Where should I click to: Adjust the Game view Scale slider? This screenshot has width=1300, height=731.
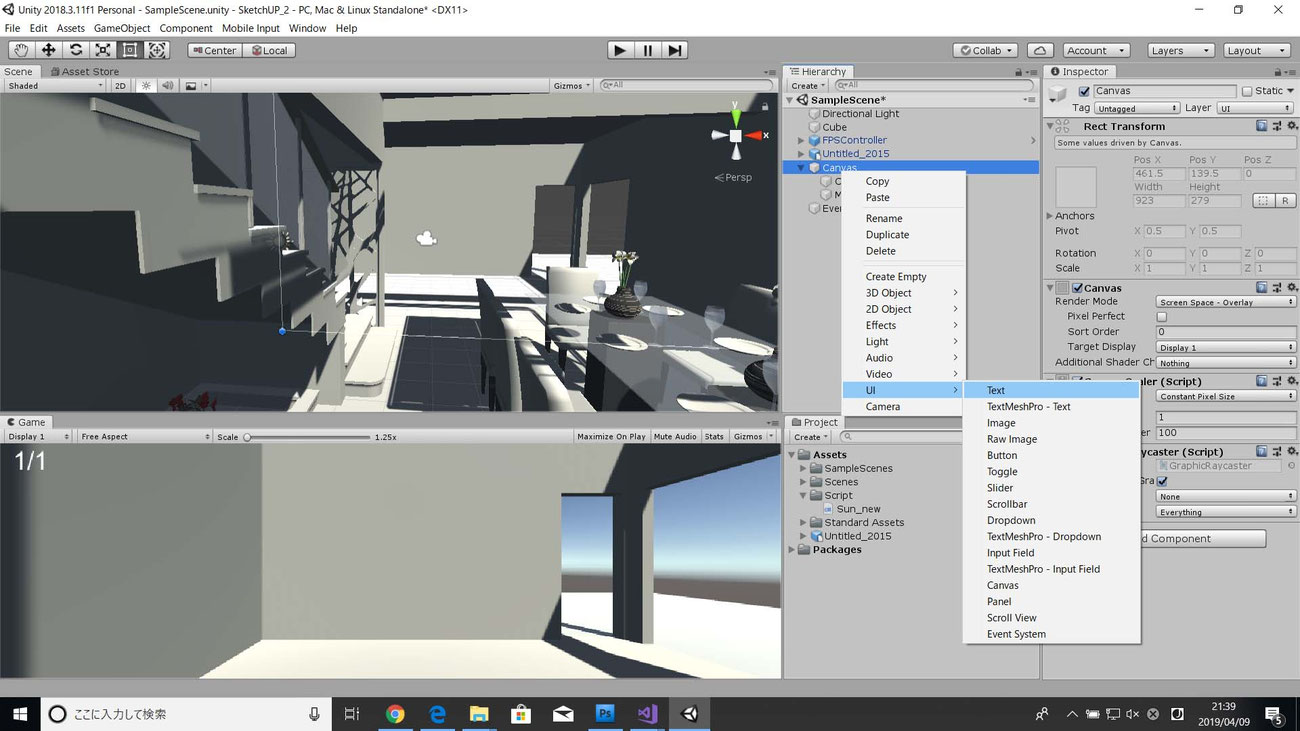coord(248,437)
